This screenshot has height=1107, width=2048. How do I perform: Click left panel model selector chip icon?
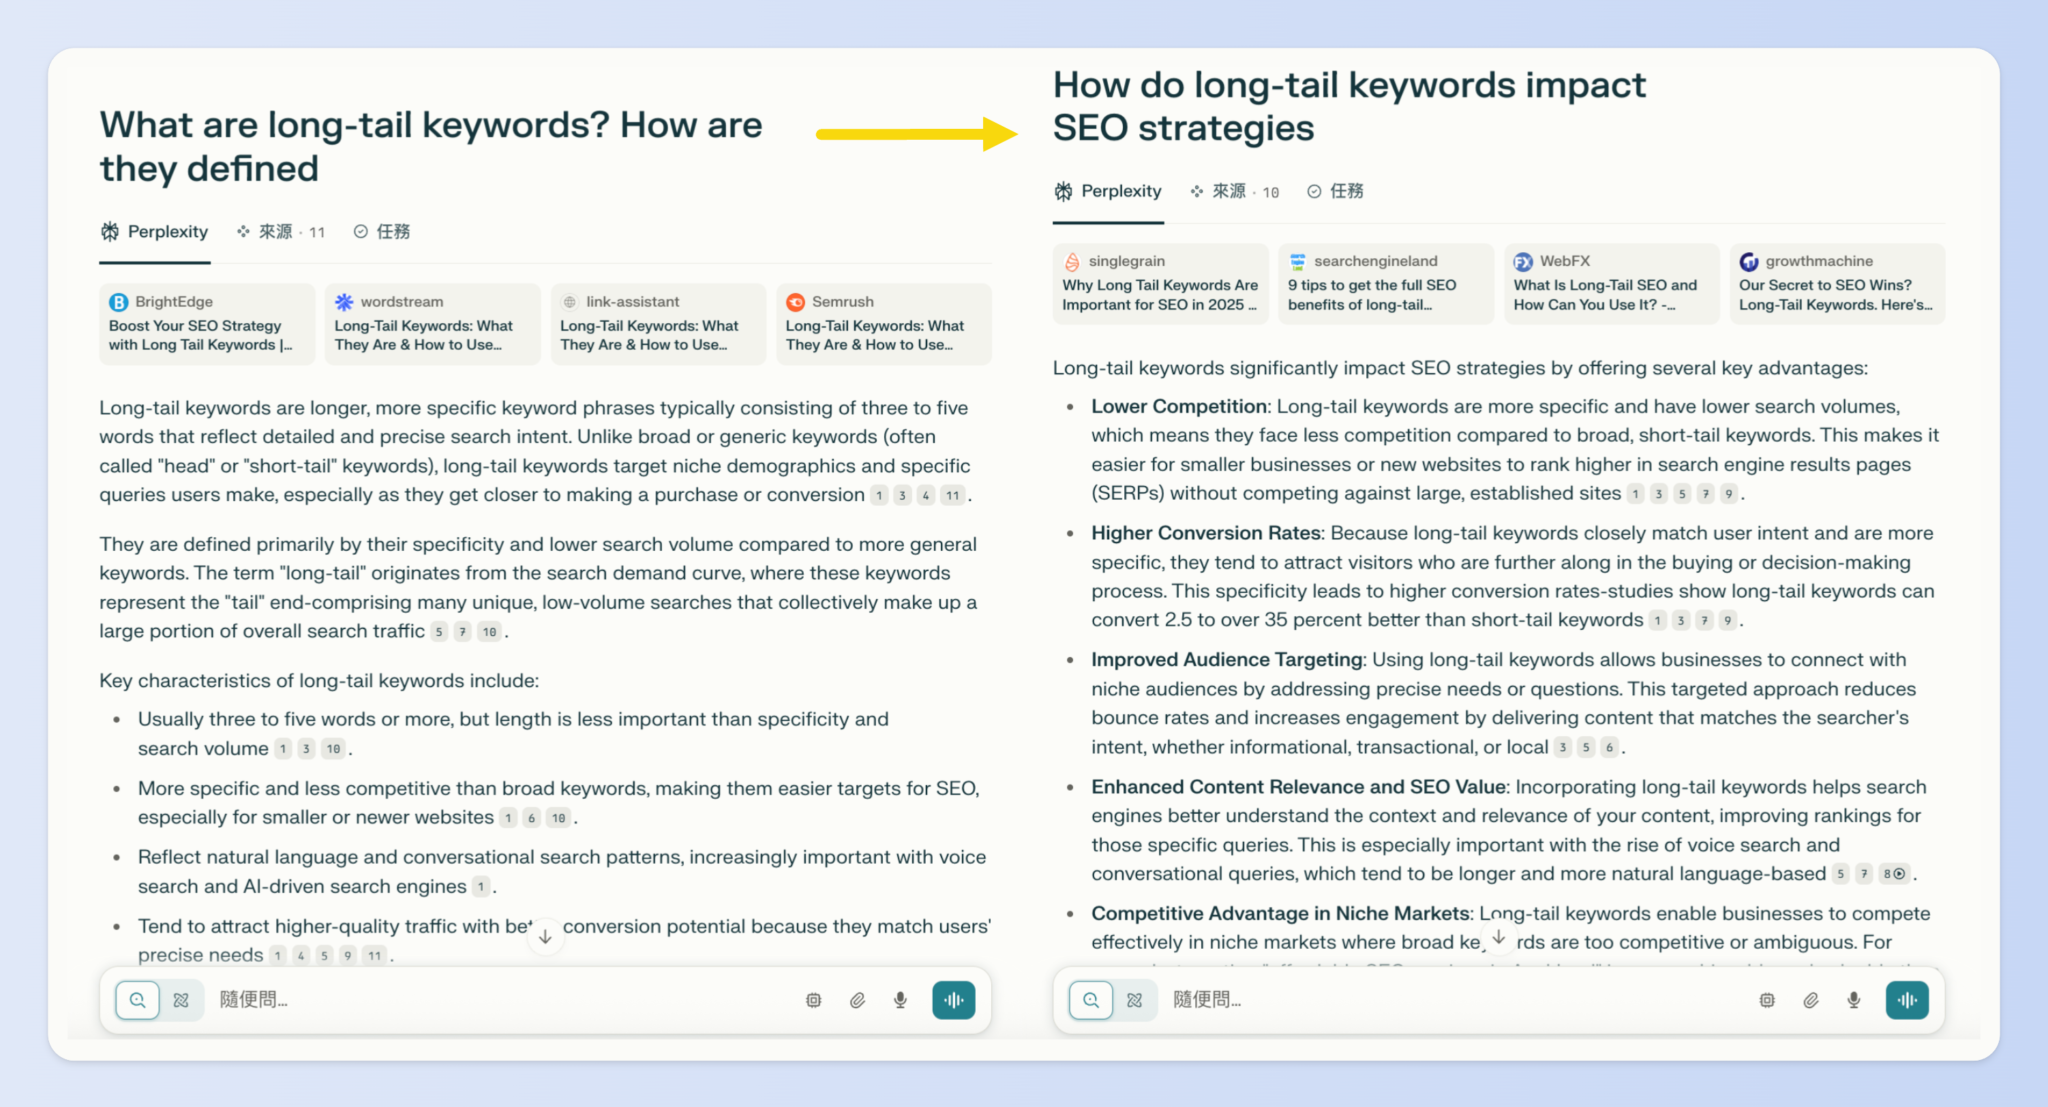(813, 1000)
